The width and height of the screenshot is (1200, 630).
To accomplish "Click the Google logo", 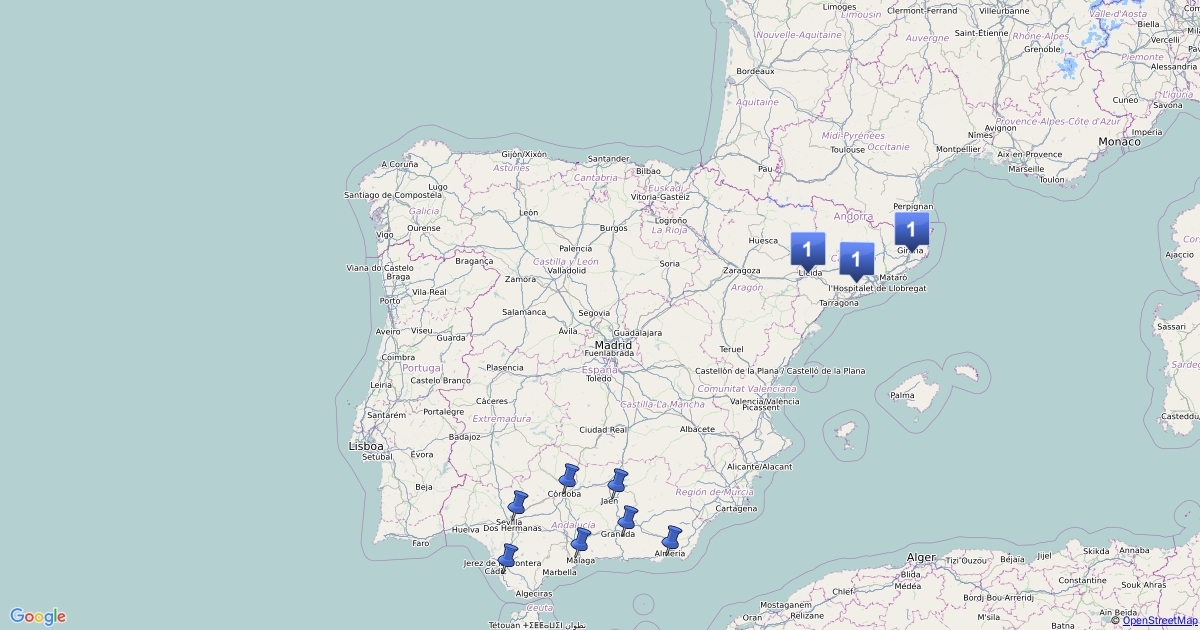I will point(38,616).
